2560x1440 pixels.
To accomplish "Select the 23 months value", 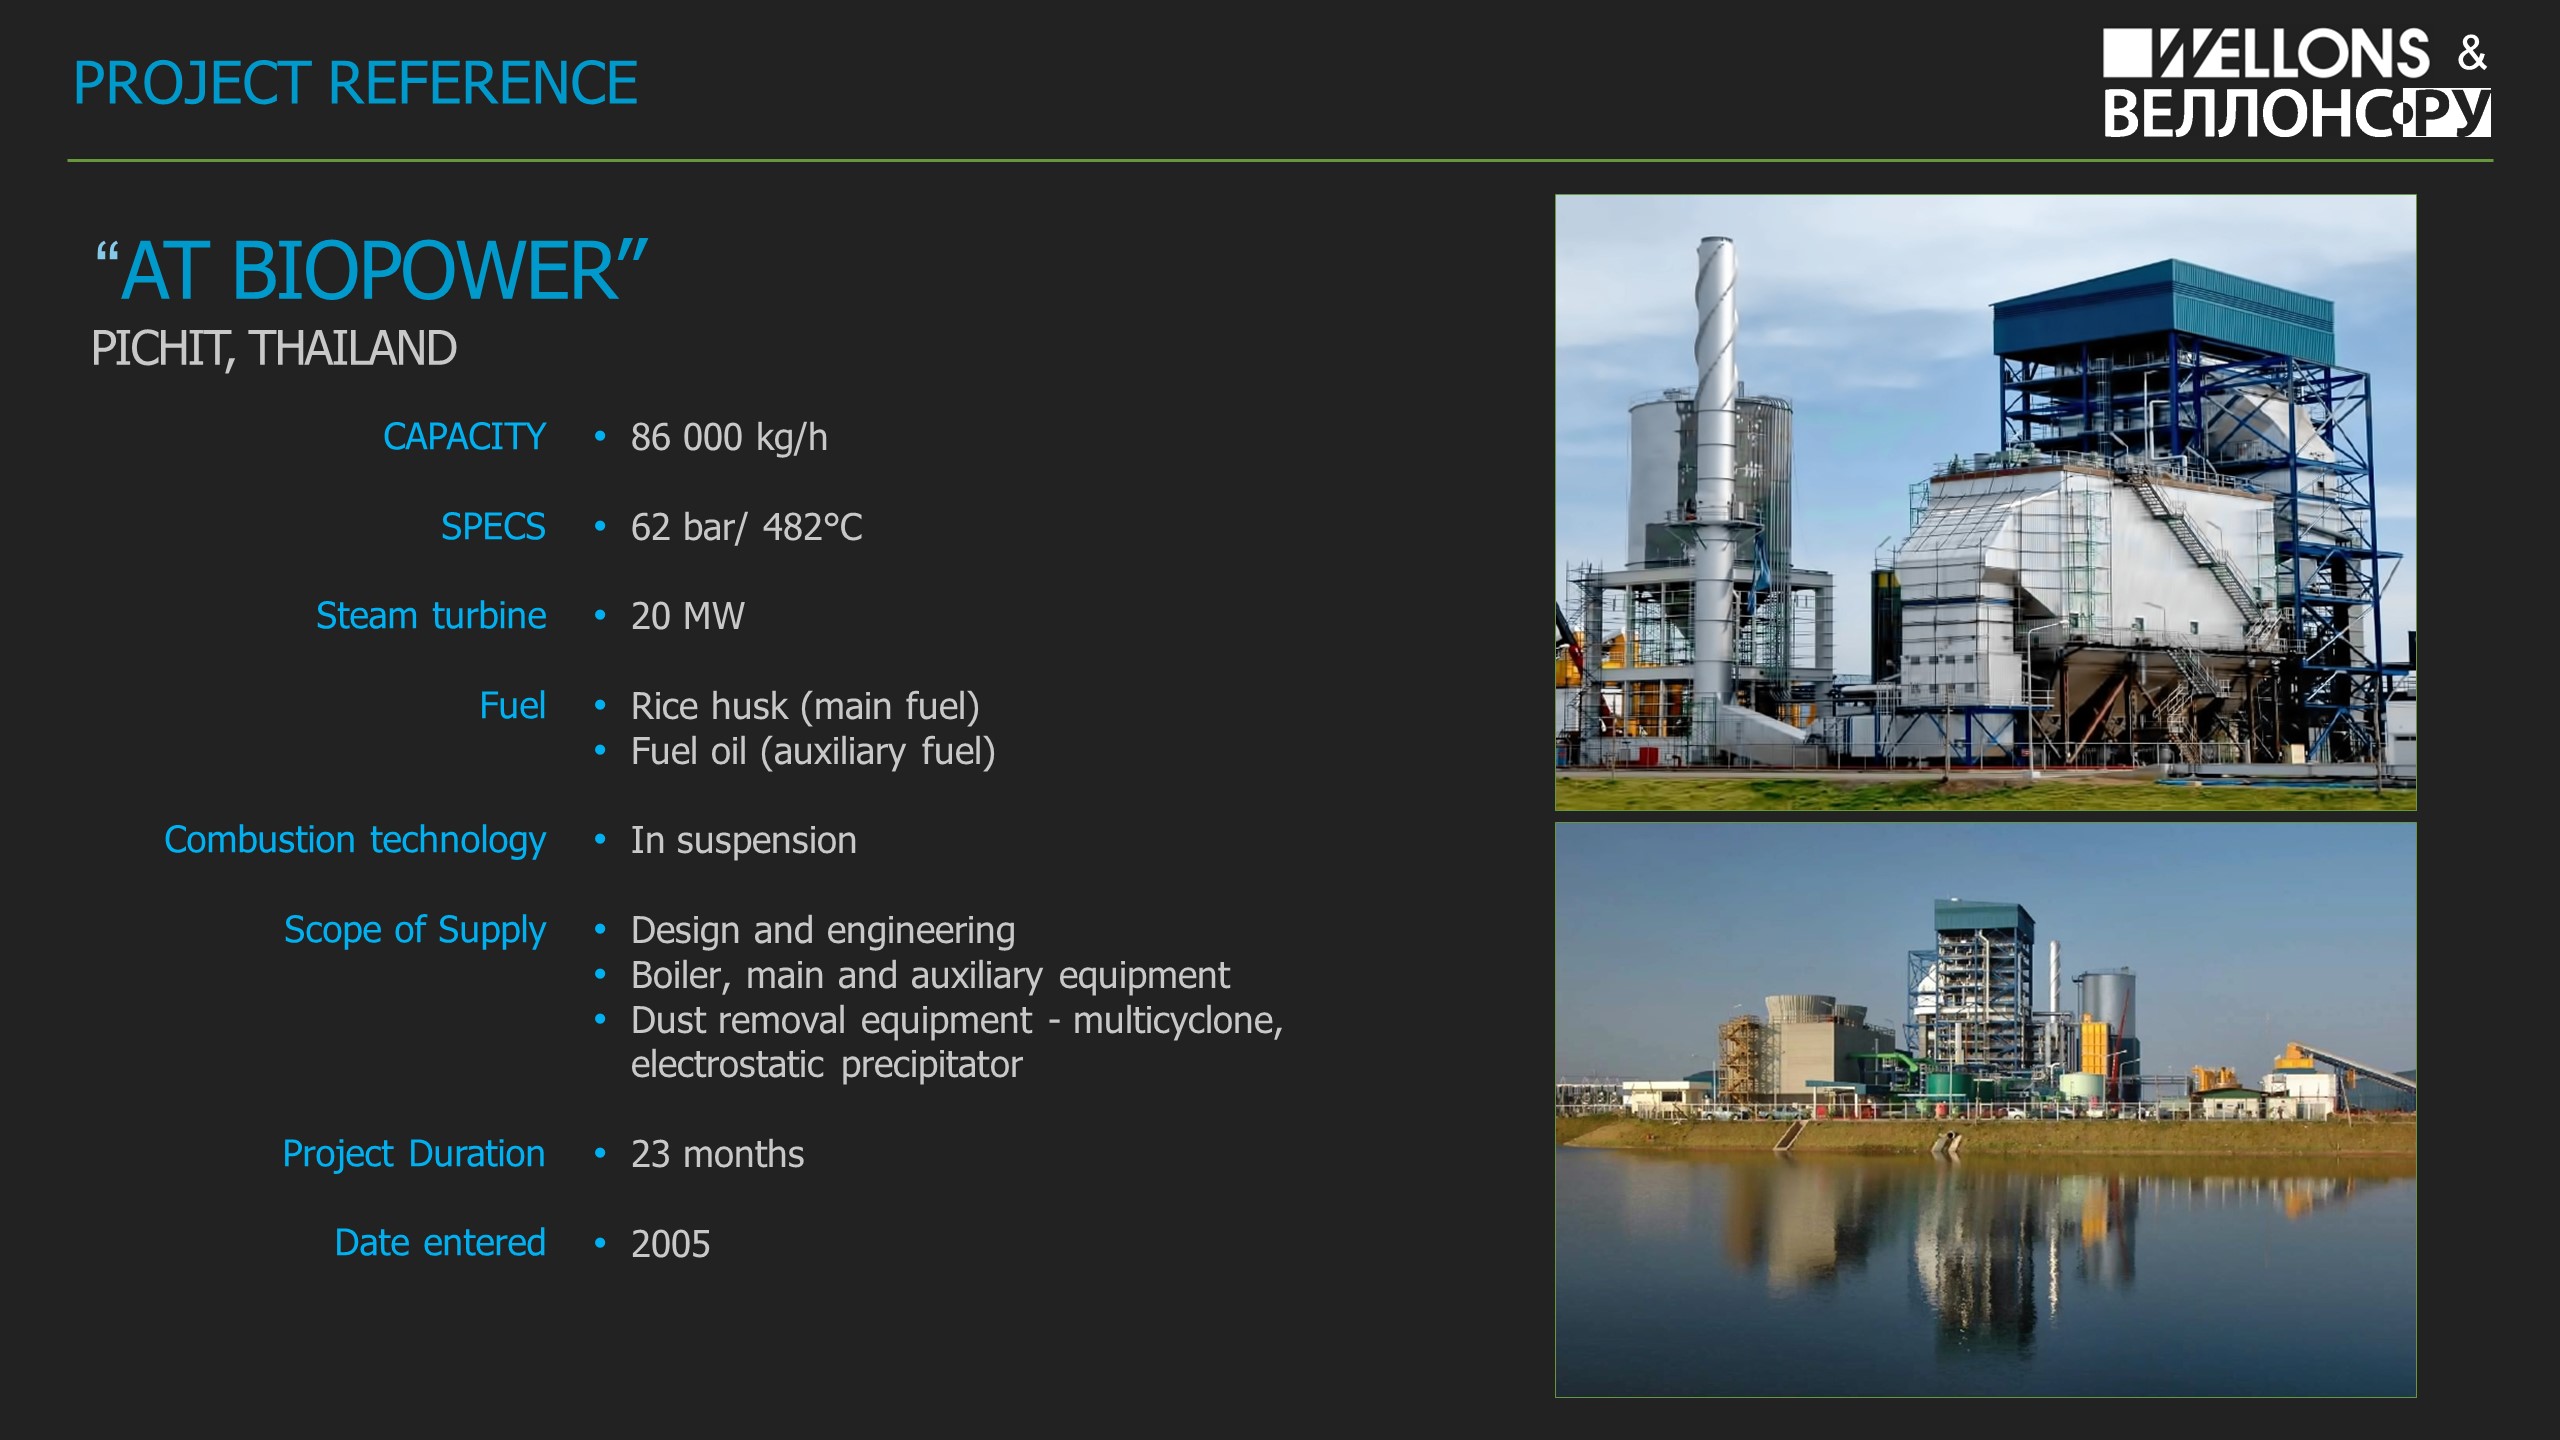I will click(717, 1155).
